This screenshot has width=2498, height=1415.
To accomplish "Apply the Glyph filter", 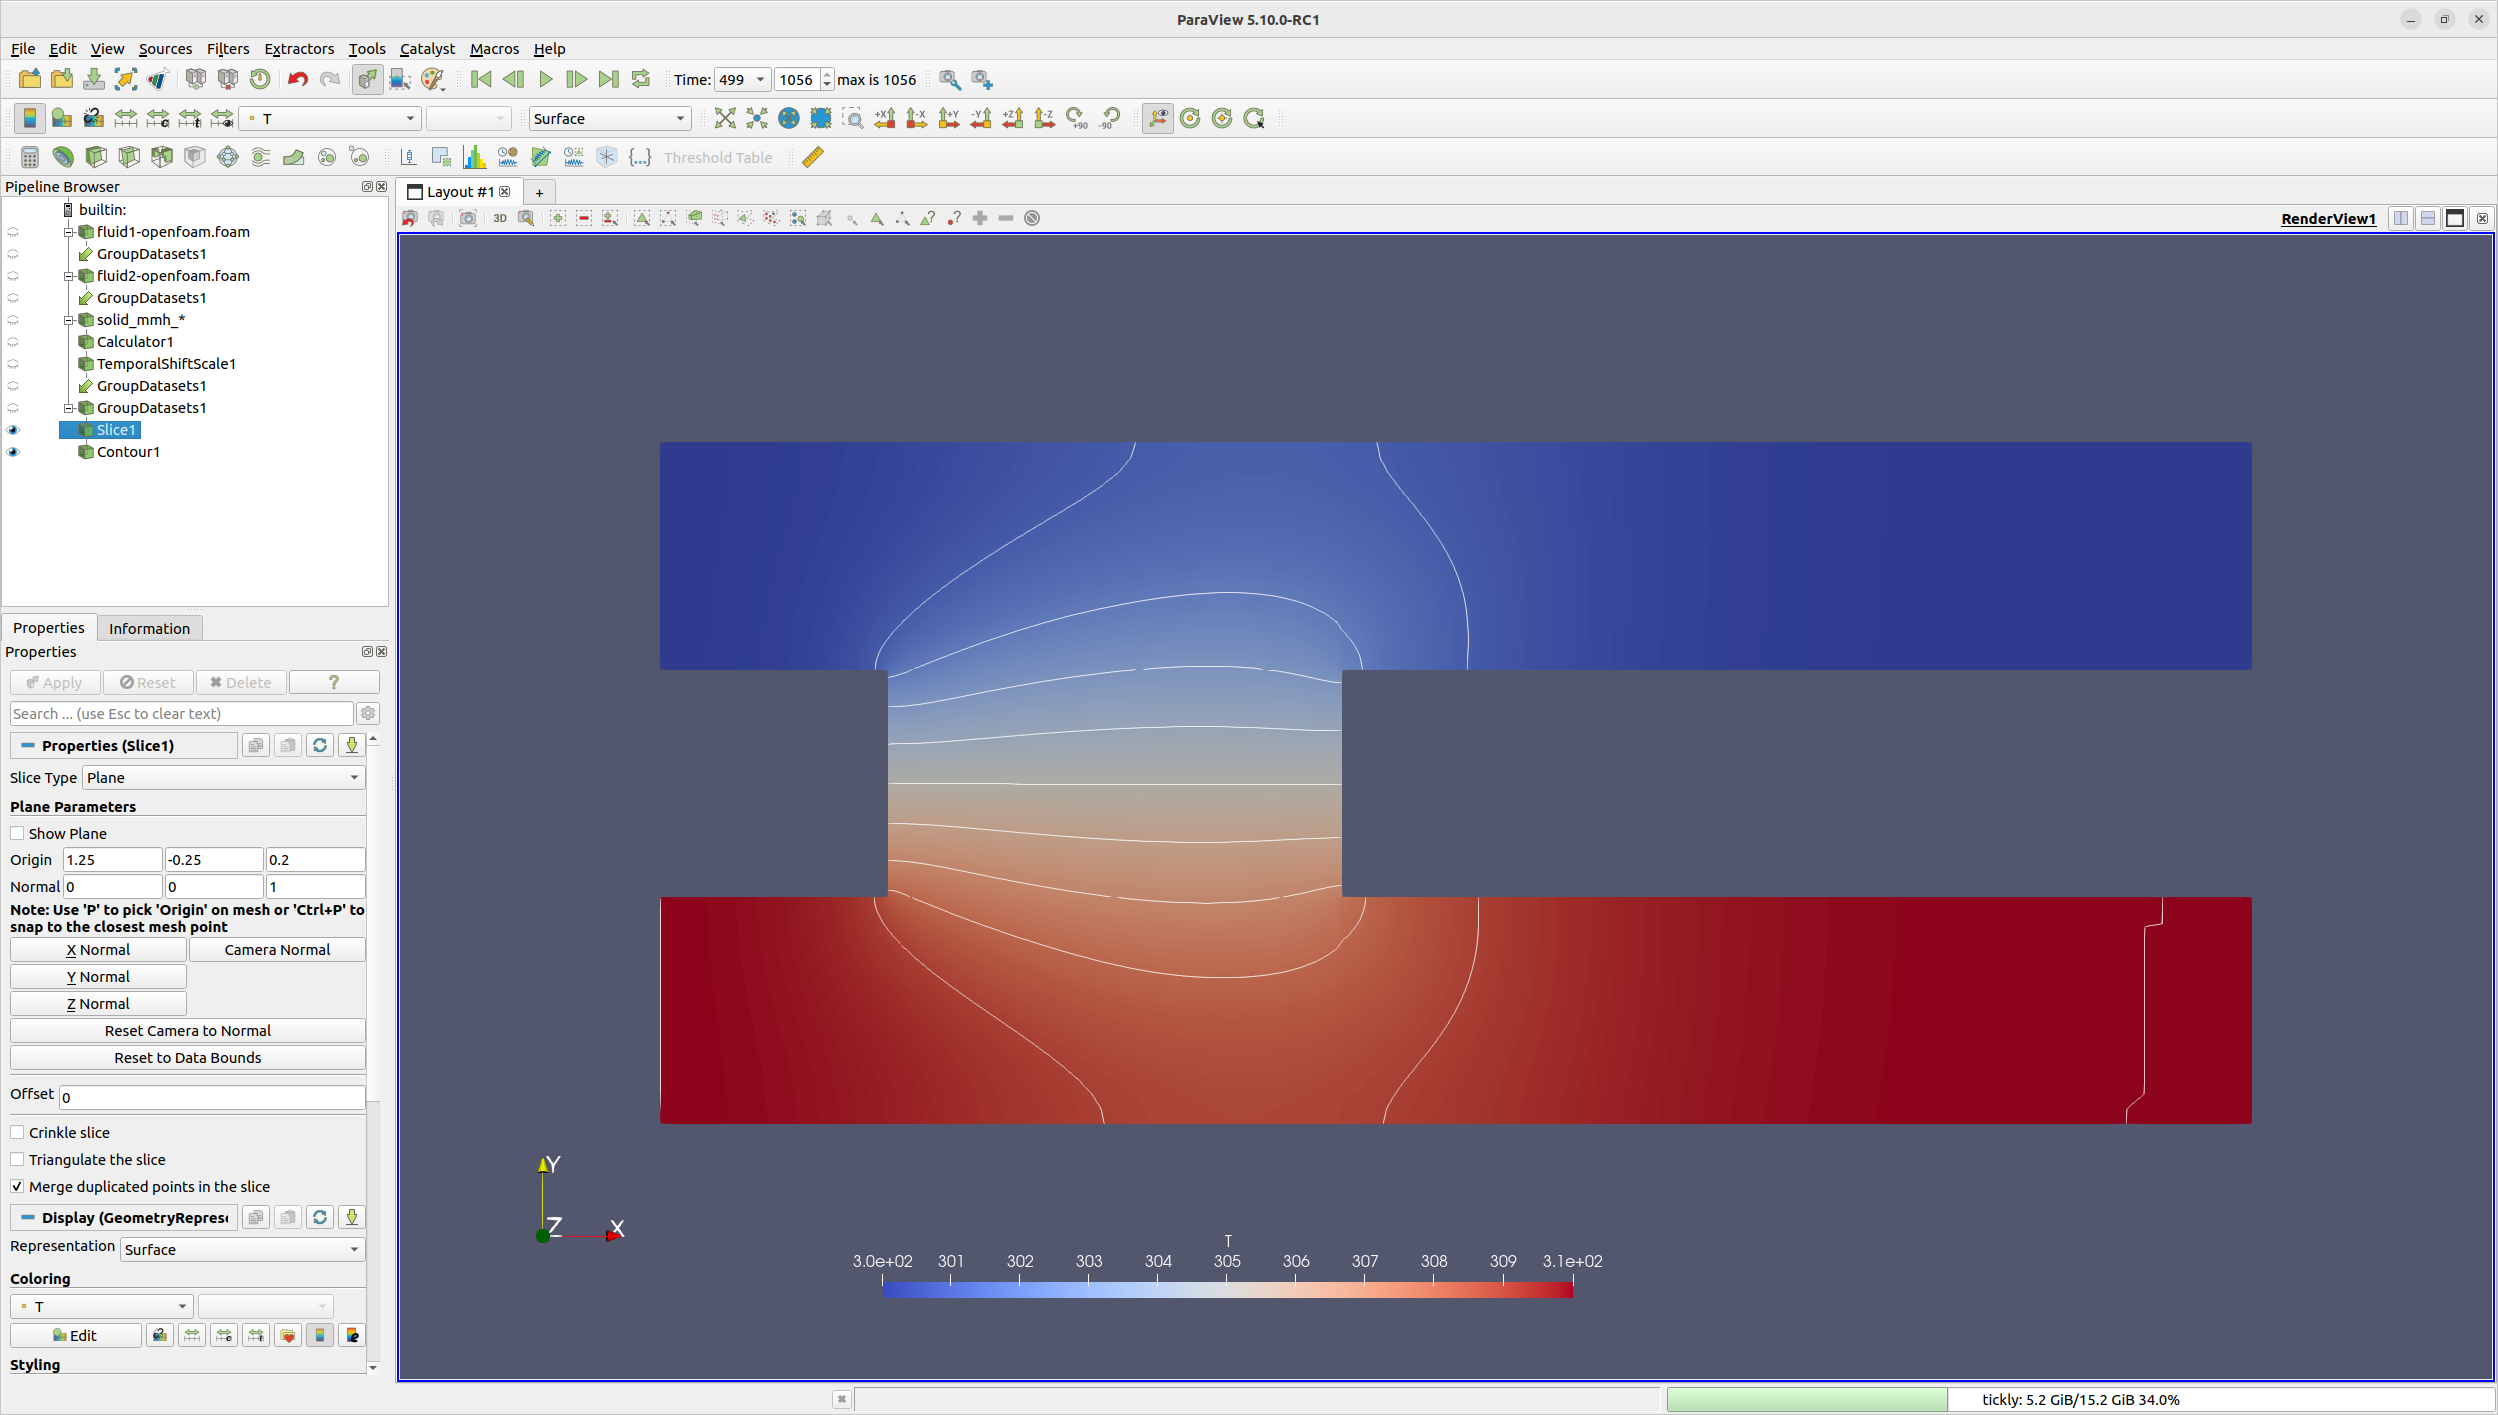I will coord(228,157).
